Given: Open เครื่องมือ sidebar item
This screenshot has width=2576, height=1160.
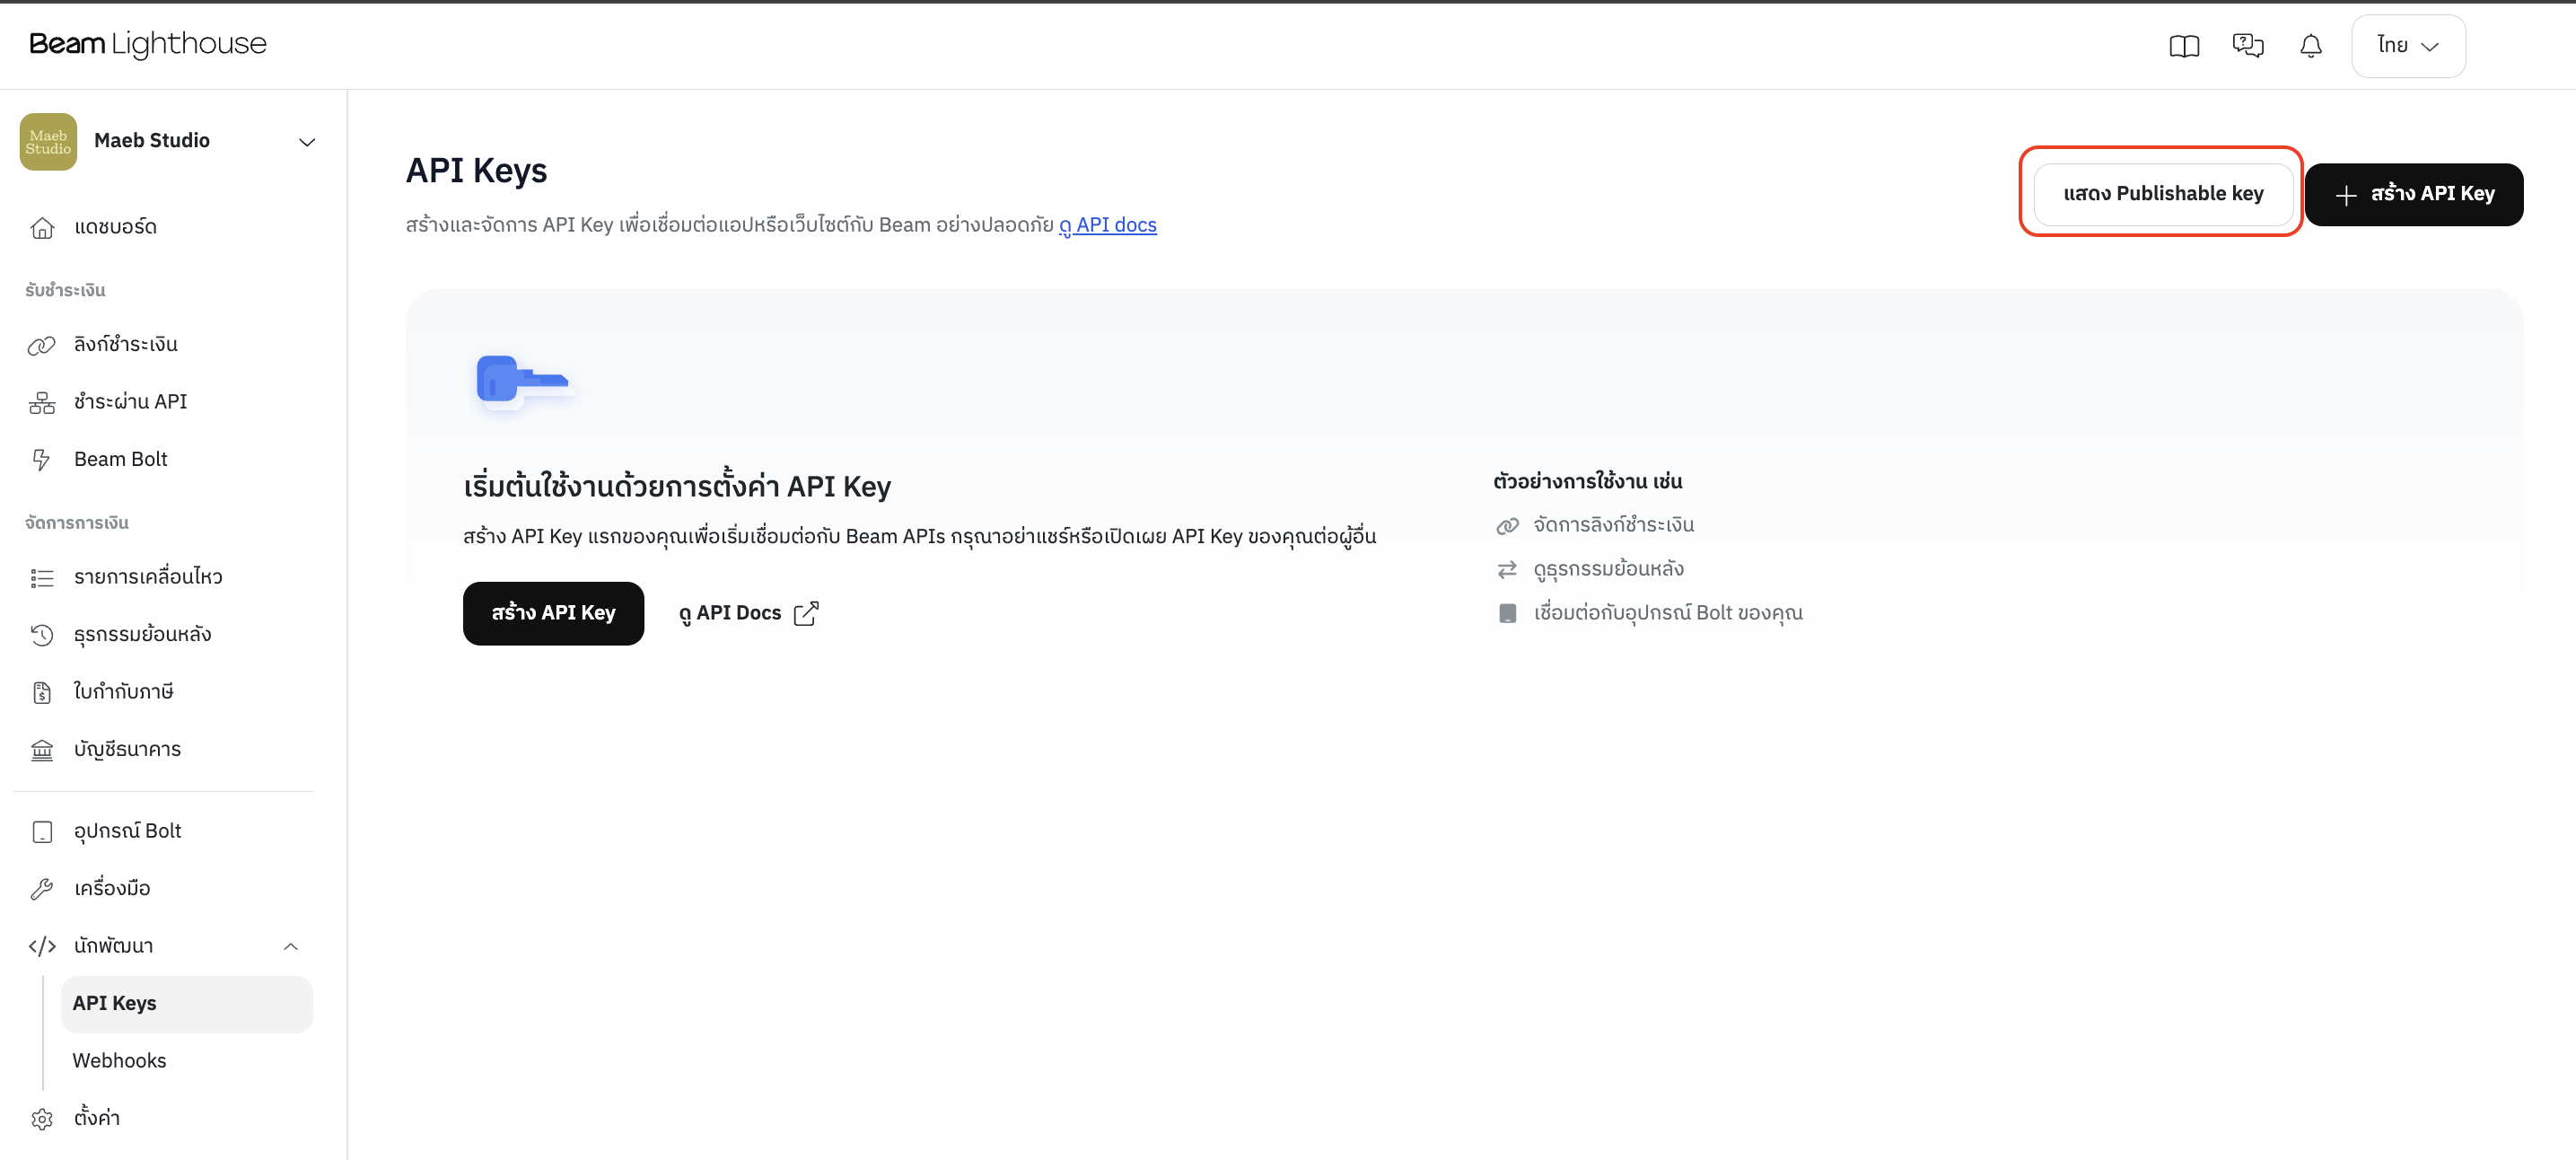Looking at the screenshot, I should pyautogui.click(x=112, y=888).
